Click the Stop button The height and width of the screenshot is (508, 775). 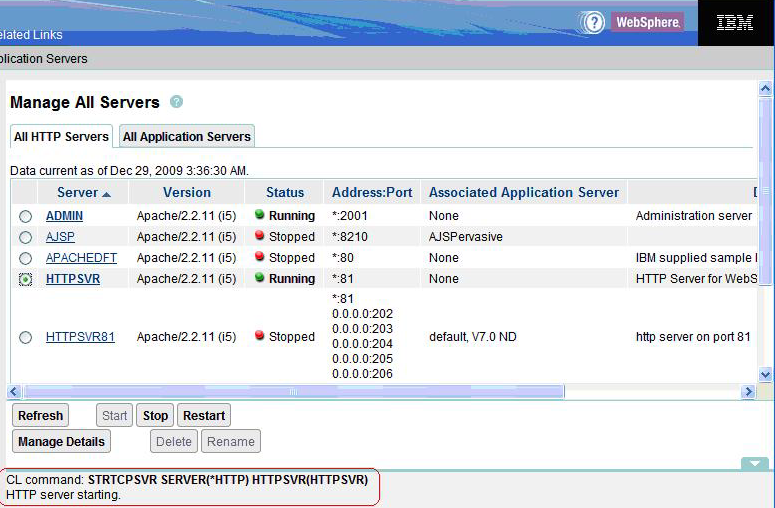point(155,416)
